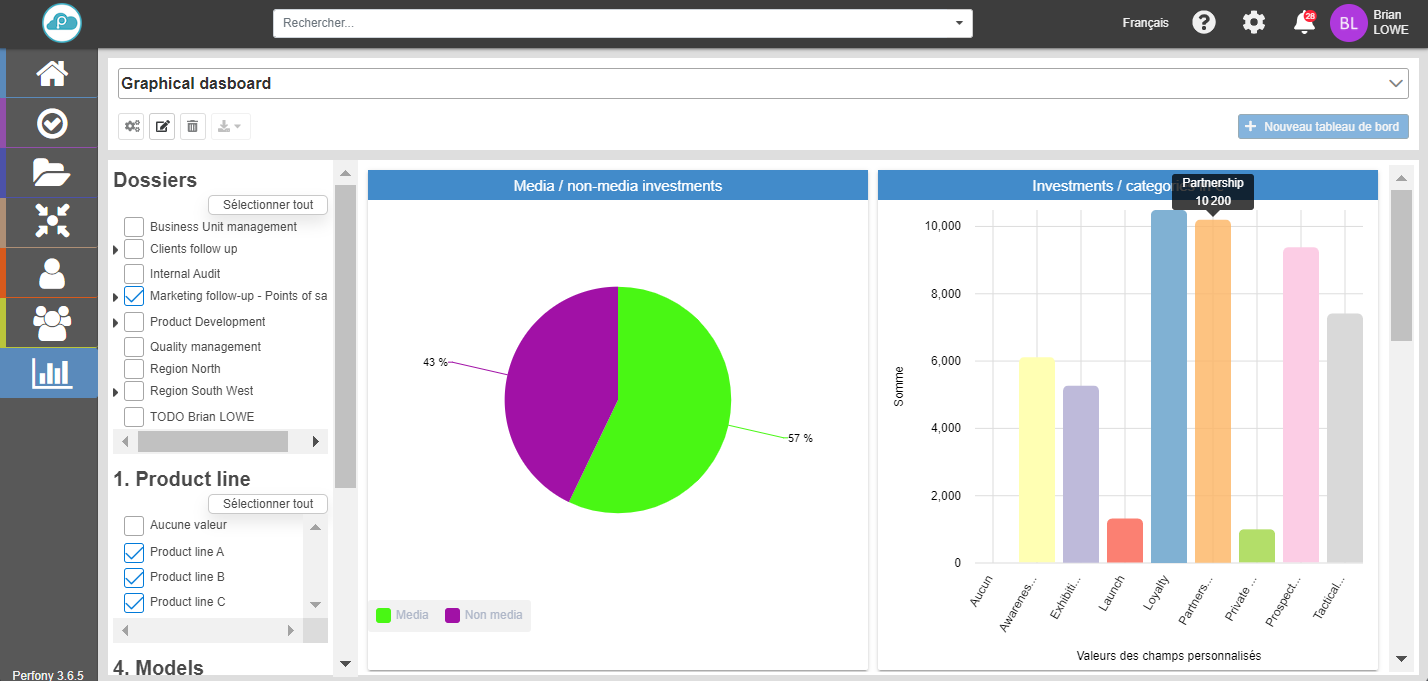Click the Product line list down arrow

pos(316,605)
